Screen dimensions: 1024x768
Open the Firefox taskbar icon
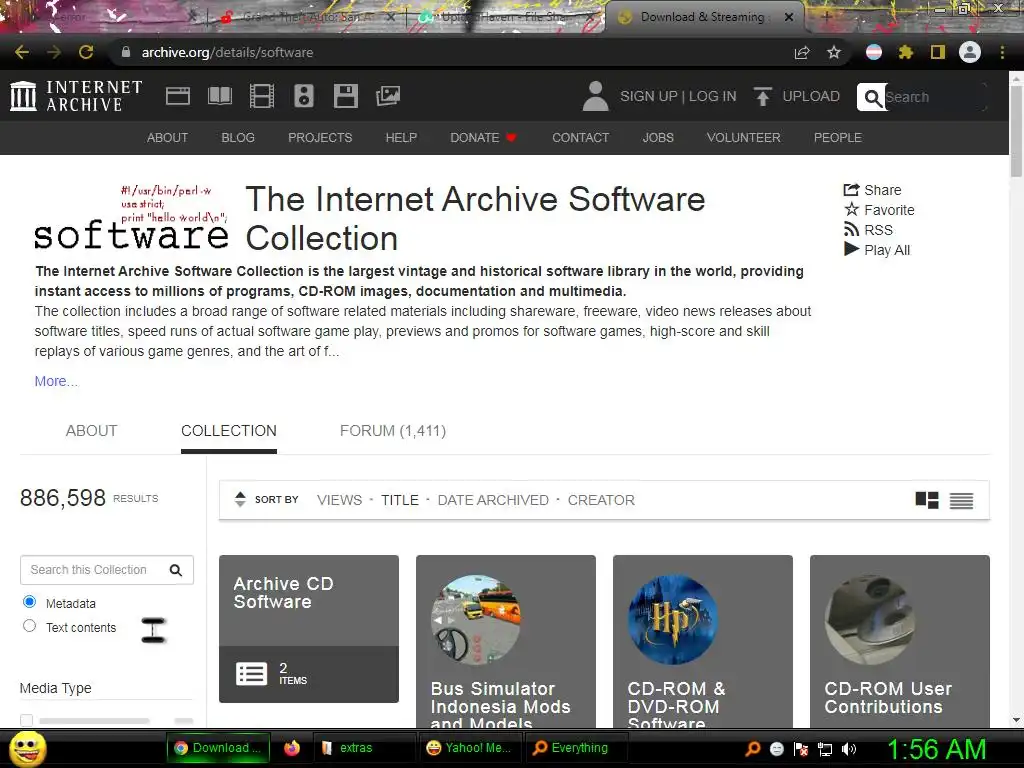coord(292,748)
